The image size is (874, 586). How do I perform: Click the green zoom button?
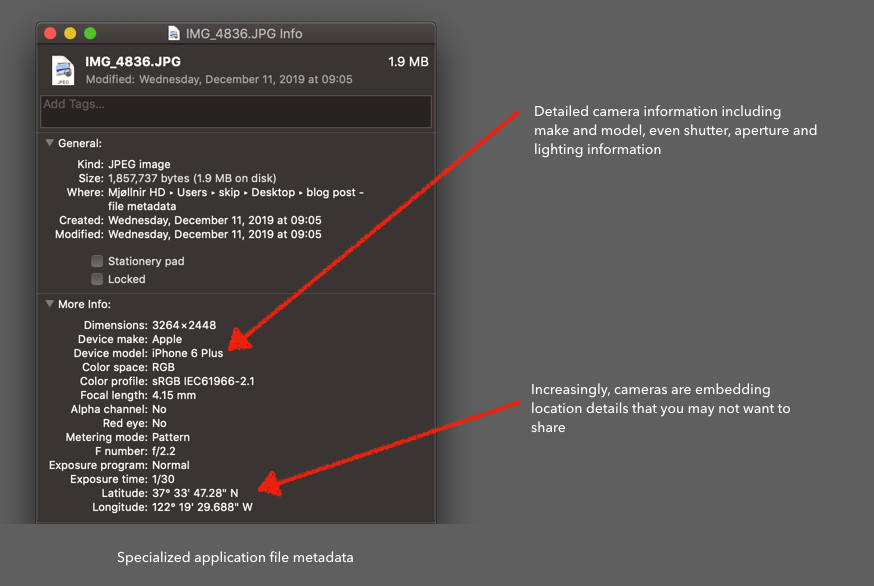(89, 32)
